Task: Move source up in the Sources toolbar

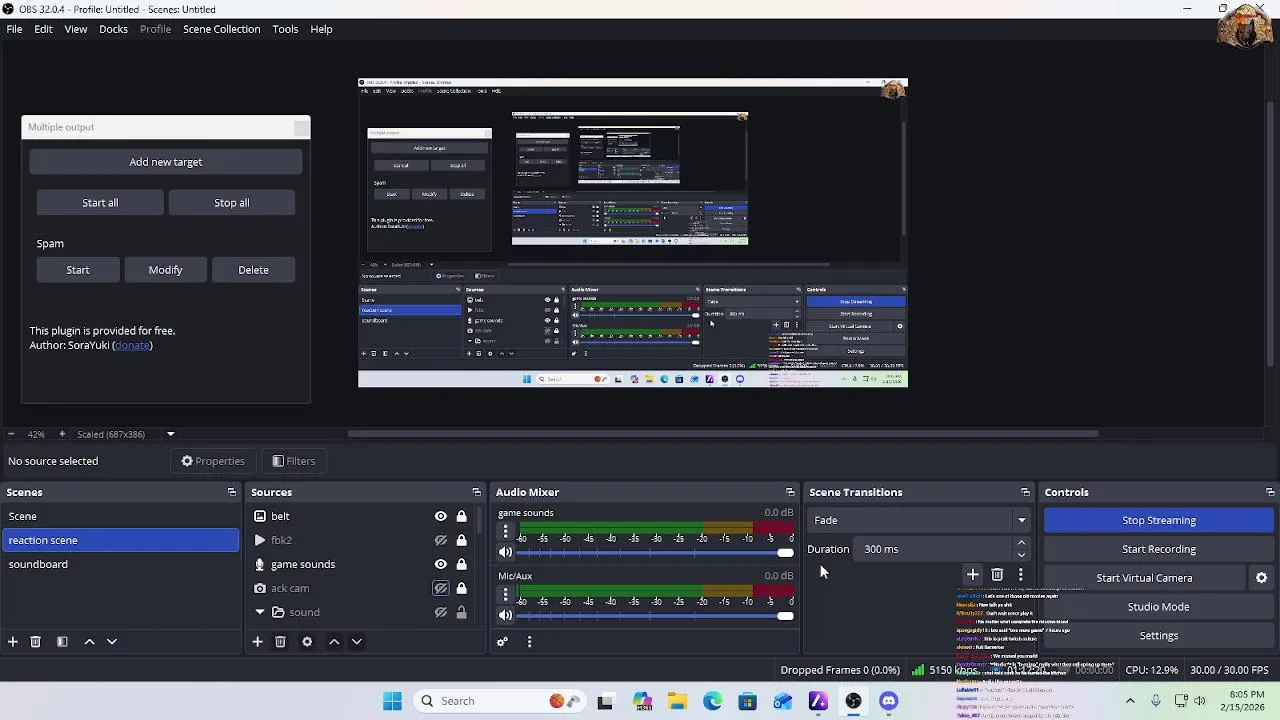Action: (x=334, y=642)
